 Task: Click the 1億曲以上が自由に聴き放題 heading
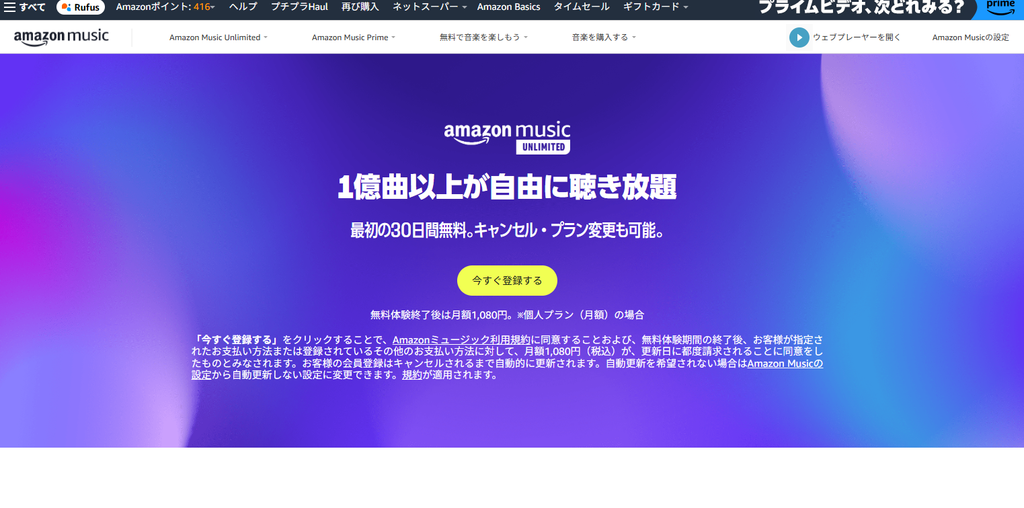[507, 188]
